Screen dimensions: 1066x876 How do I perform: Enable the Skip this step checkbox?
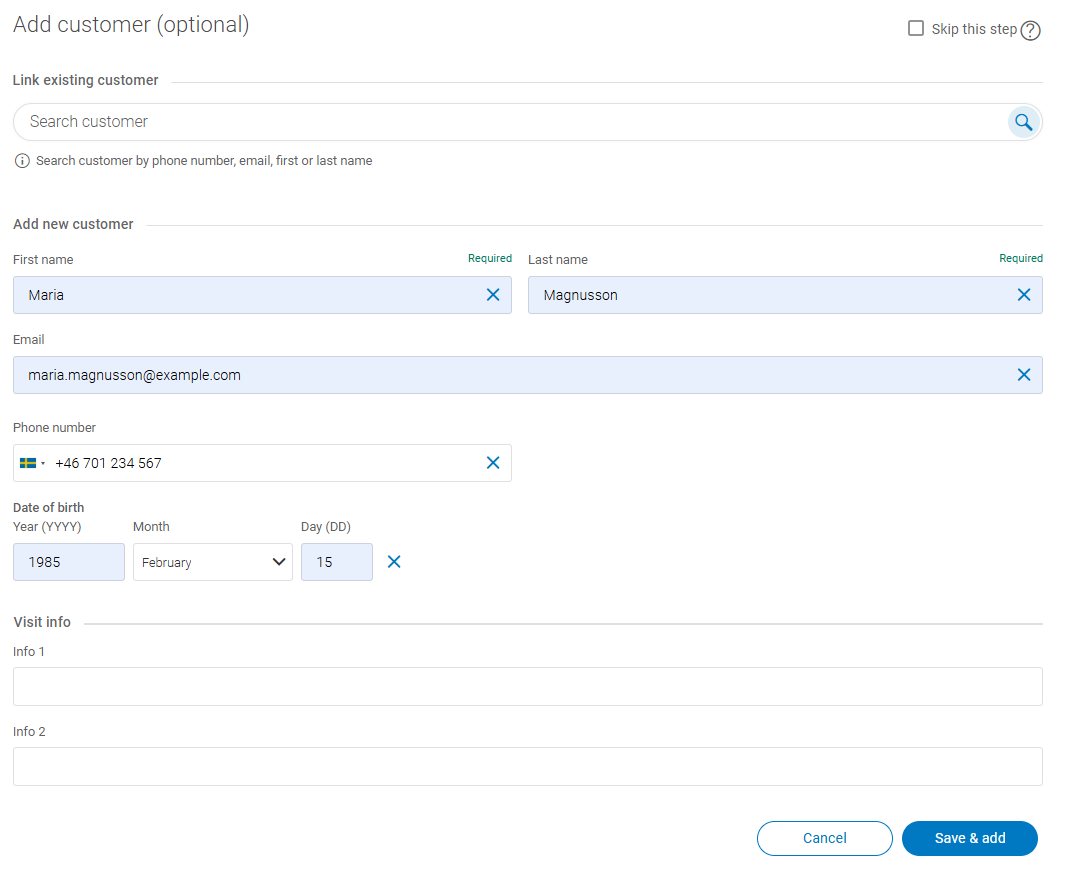pos(916,29)
